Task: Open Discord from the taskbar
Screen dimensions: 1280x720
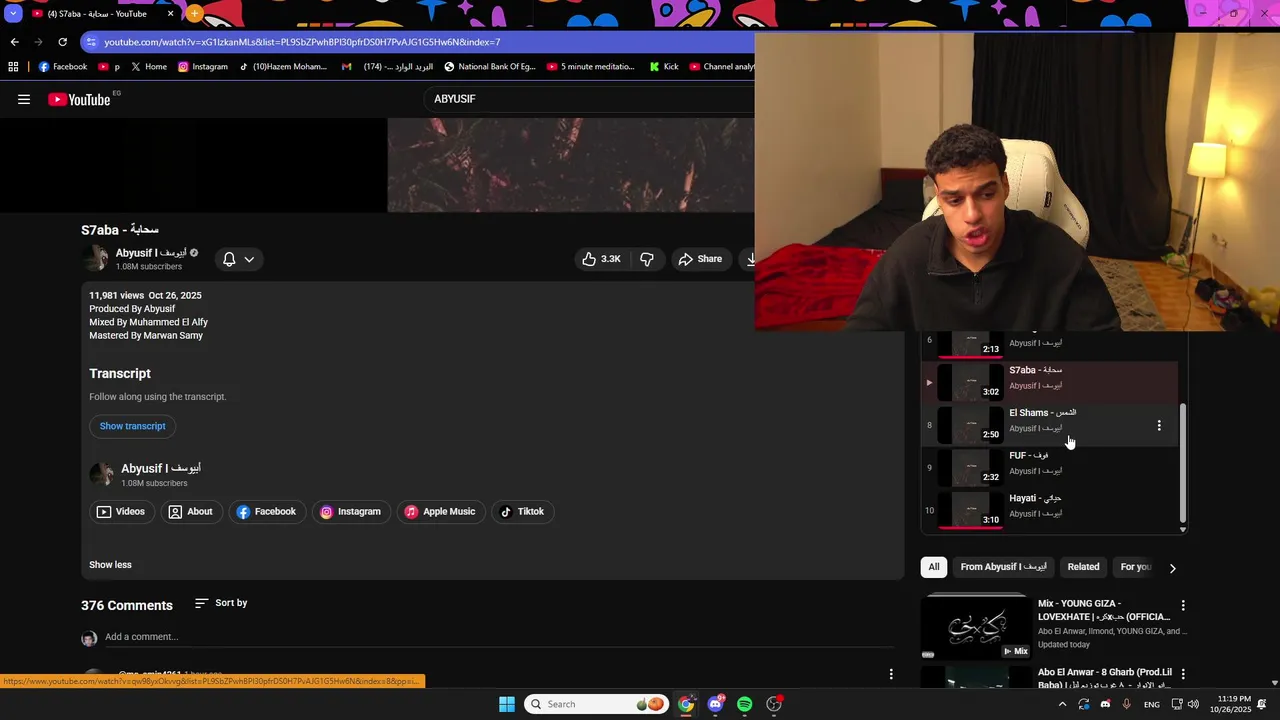Action: (x=715, y=704)
